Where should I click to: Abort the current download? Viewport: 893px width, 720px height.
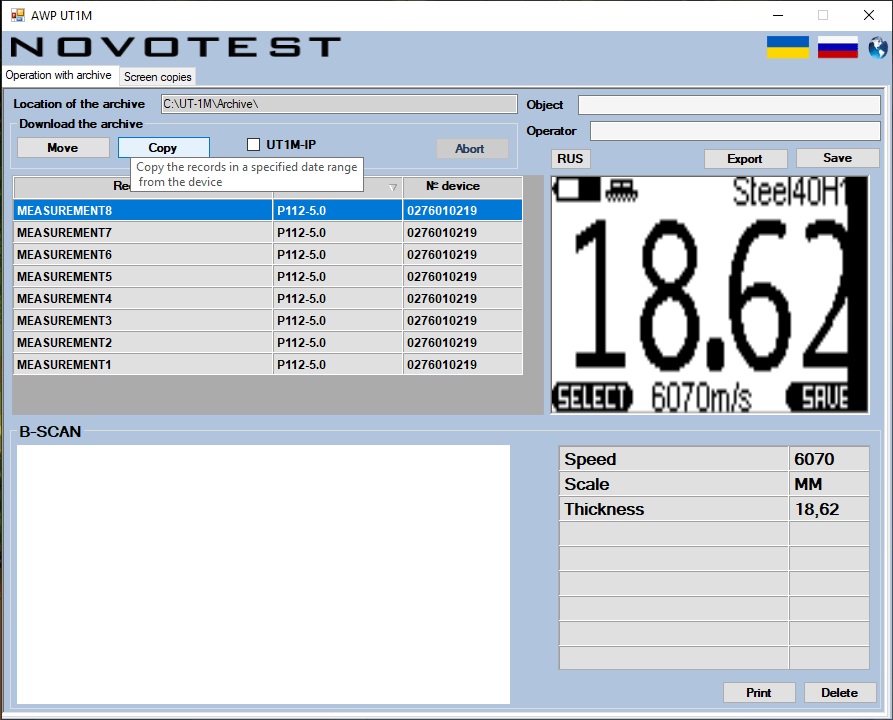[x=471, y=147]
